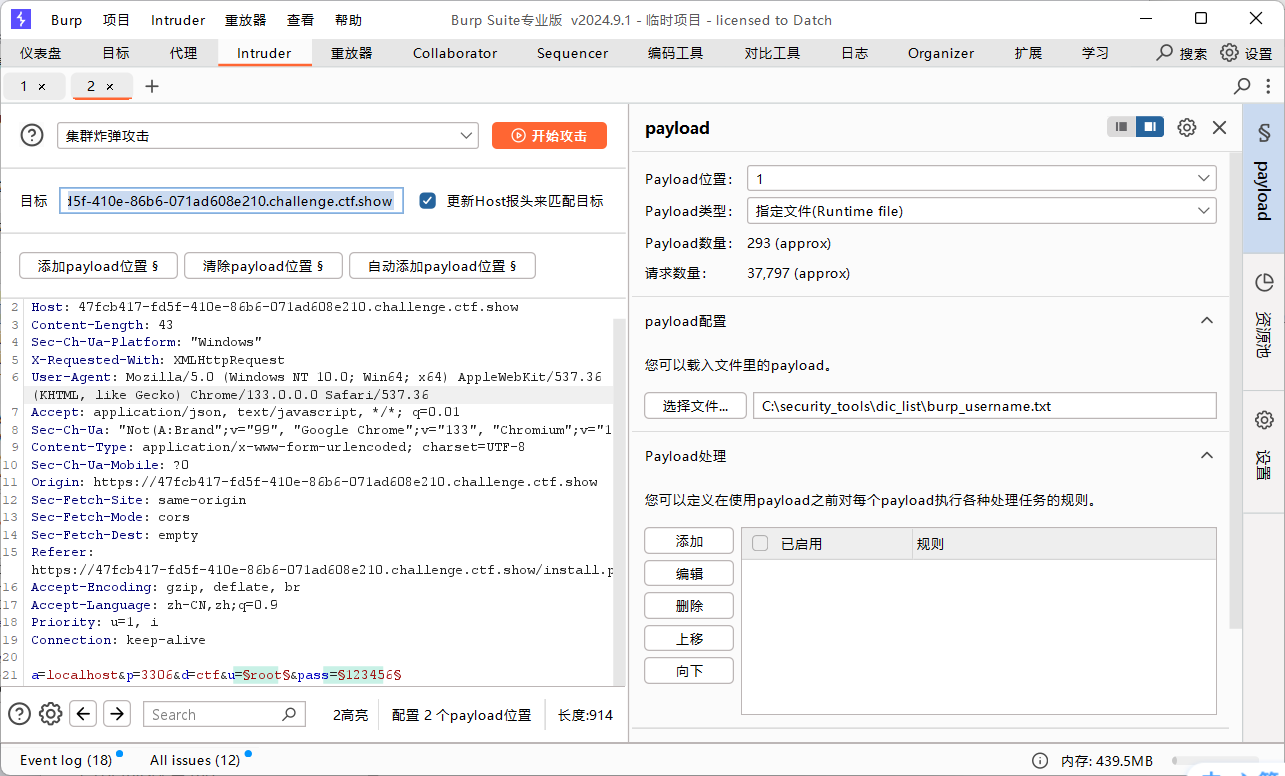Click 清除payload位置 § button
Image resolution: width=1285 pixels, height=776 pixels.
pos(263,266)
